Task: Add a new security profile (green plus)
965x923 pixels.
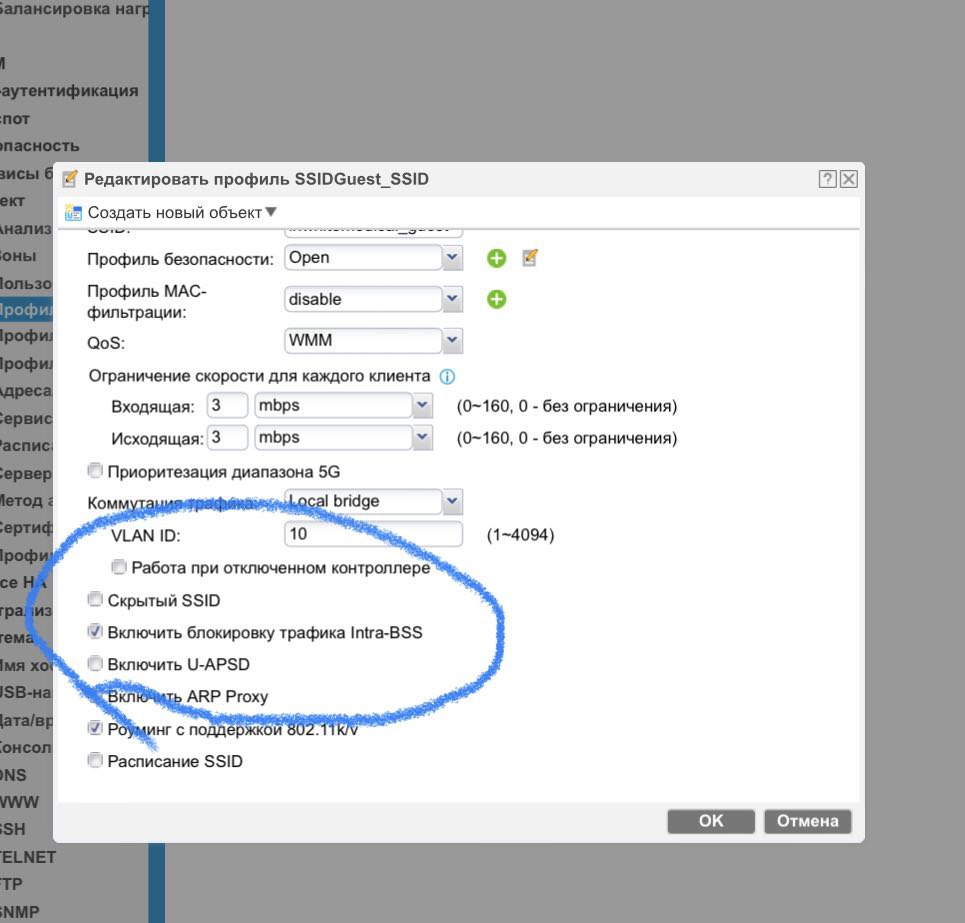Action: tap(497, 258)
